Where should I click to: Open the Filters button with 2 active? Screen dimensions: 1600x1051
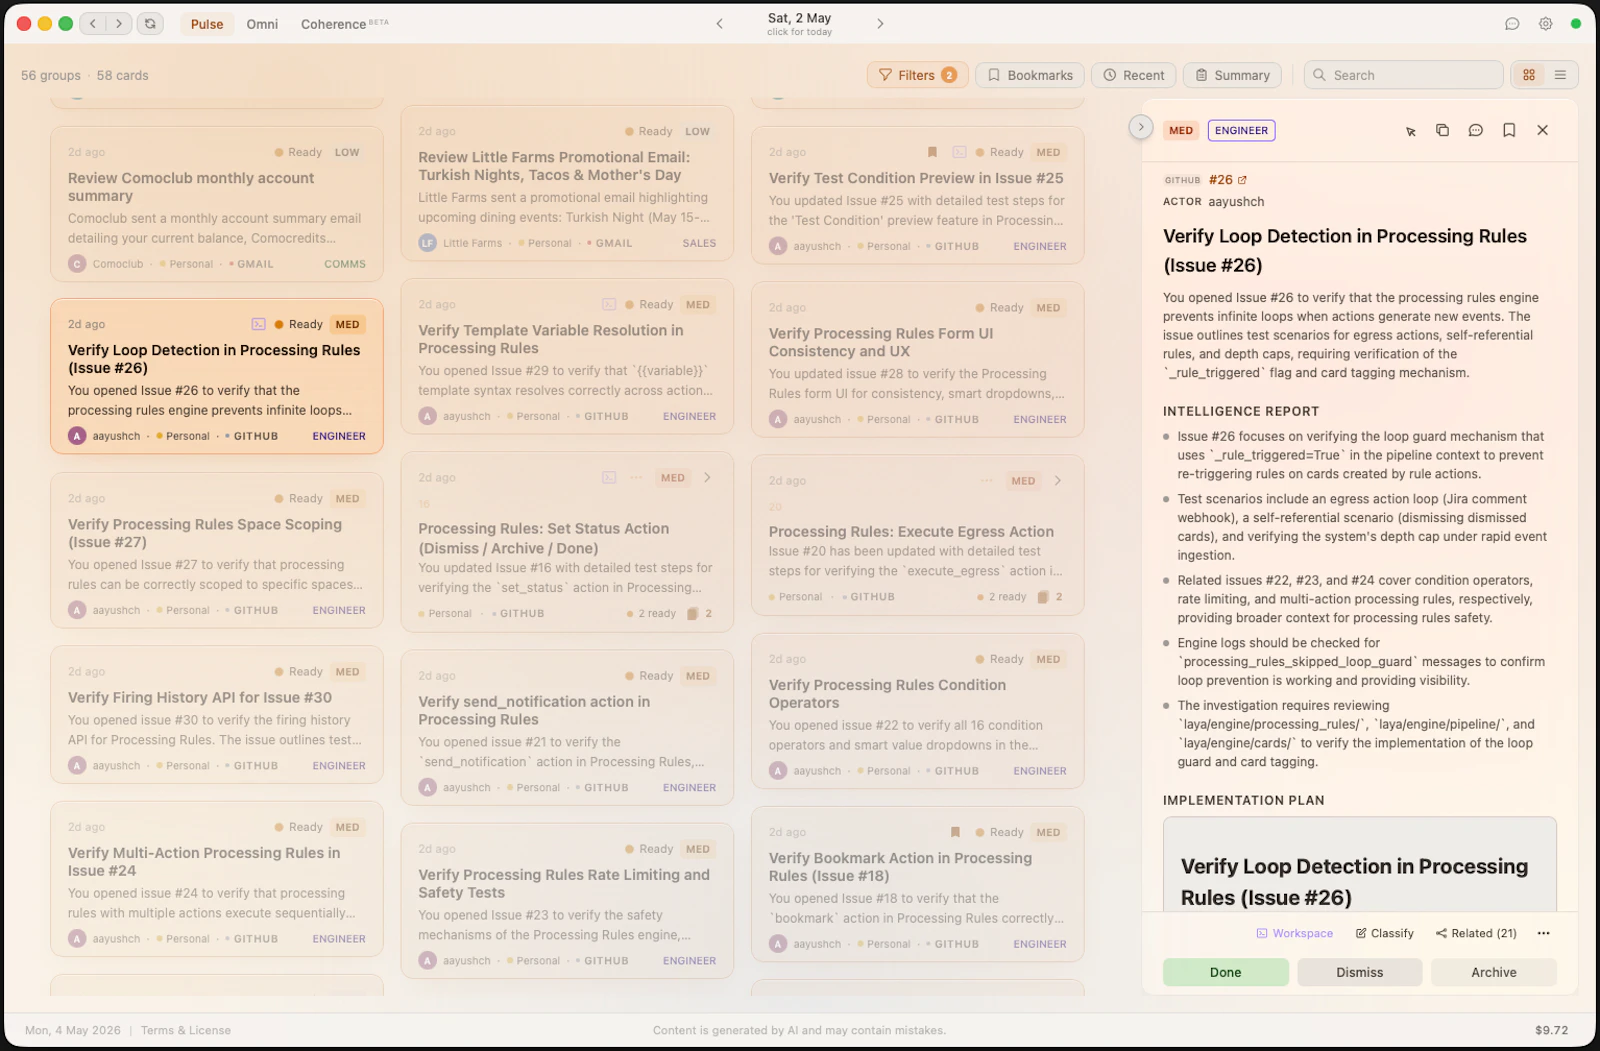pyautogui.click(x=917, y=75)
